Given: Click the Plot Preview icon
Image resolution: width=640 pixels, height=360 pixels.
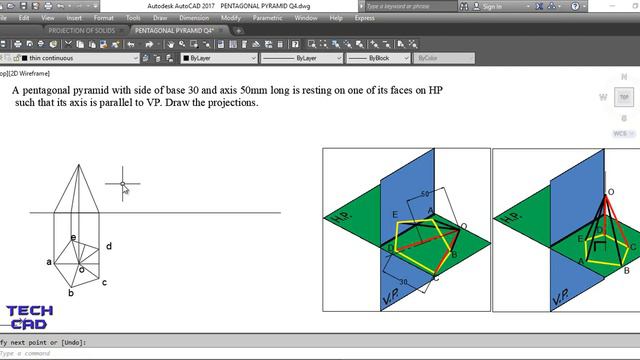Looking at the screenshot, I should [x=29, y=44].
